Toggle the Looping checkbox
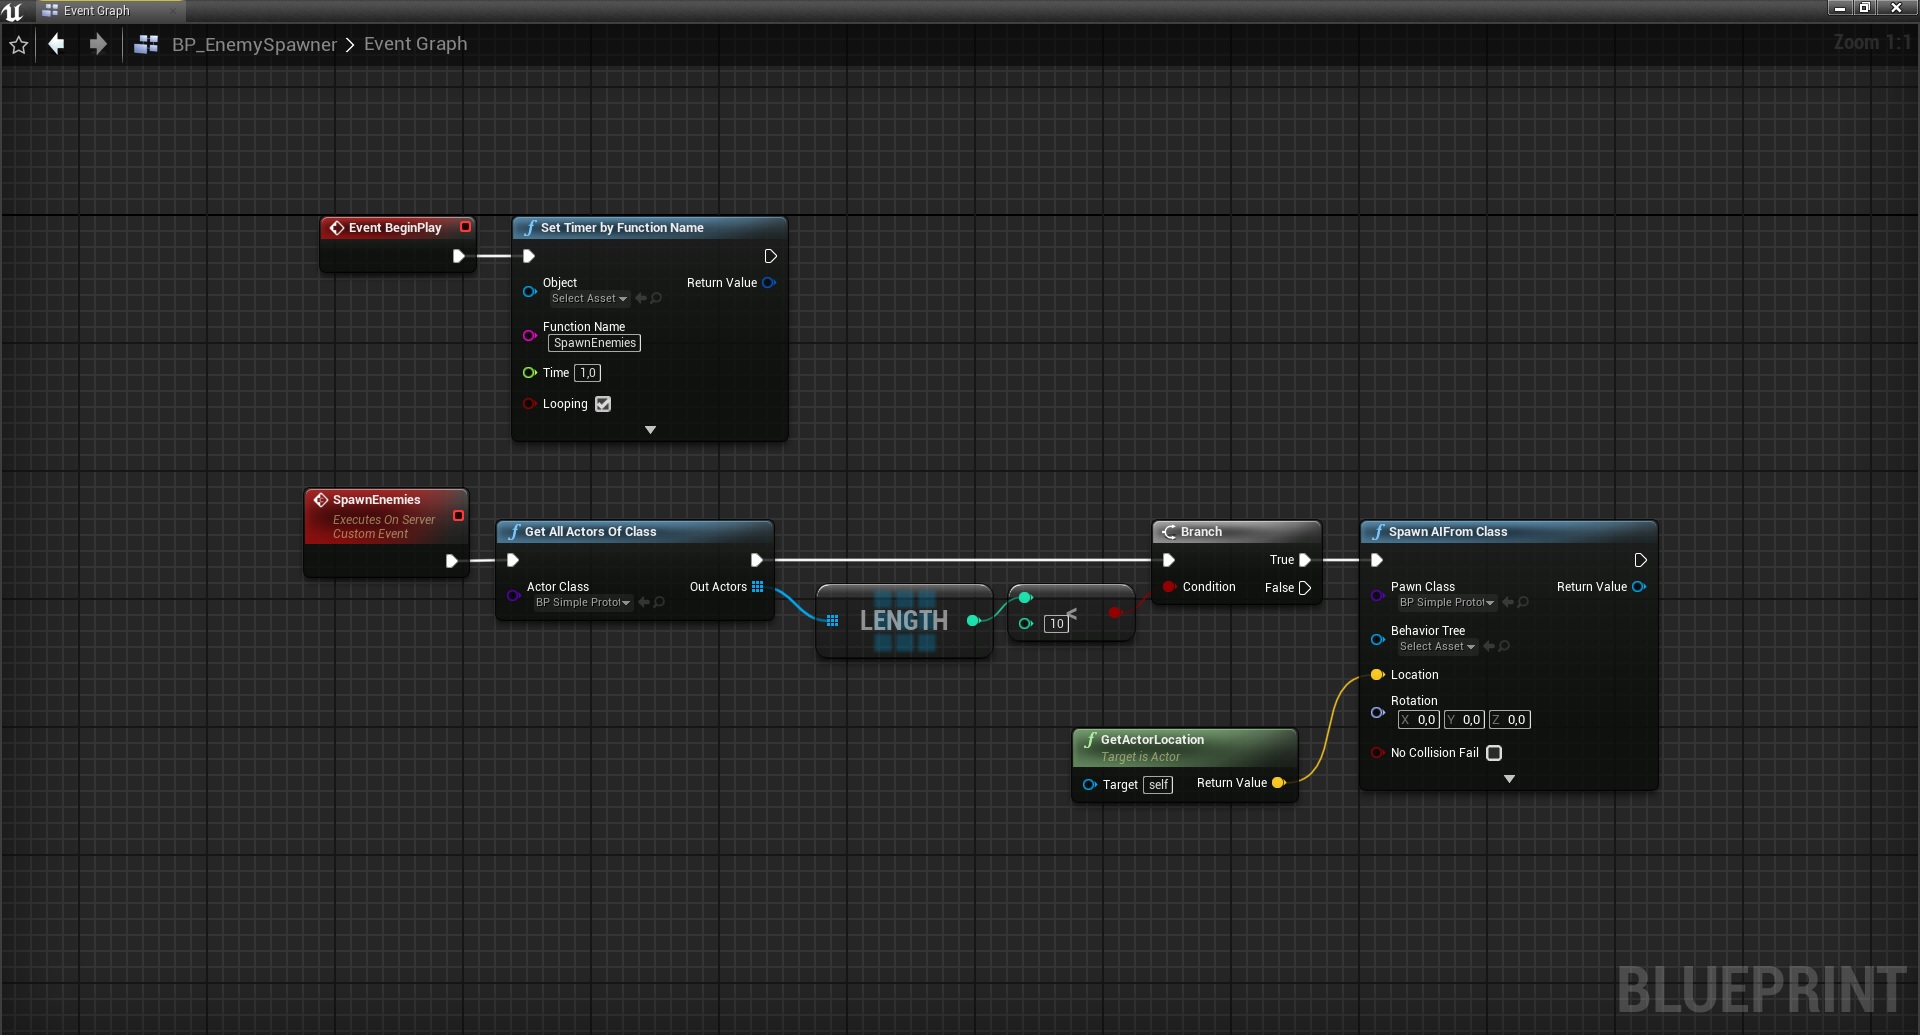This screenshot has height=1035, width=1920. tap(603, 404)
